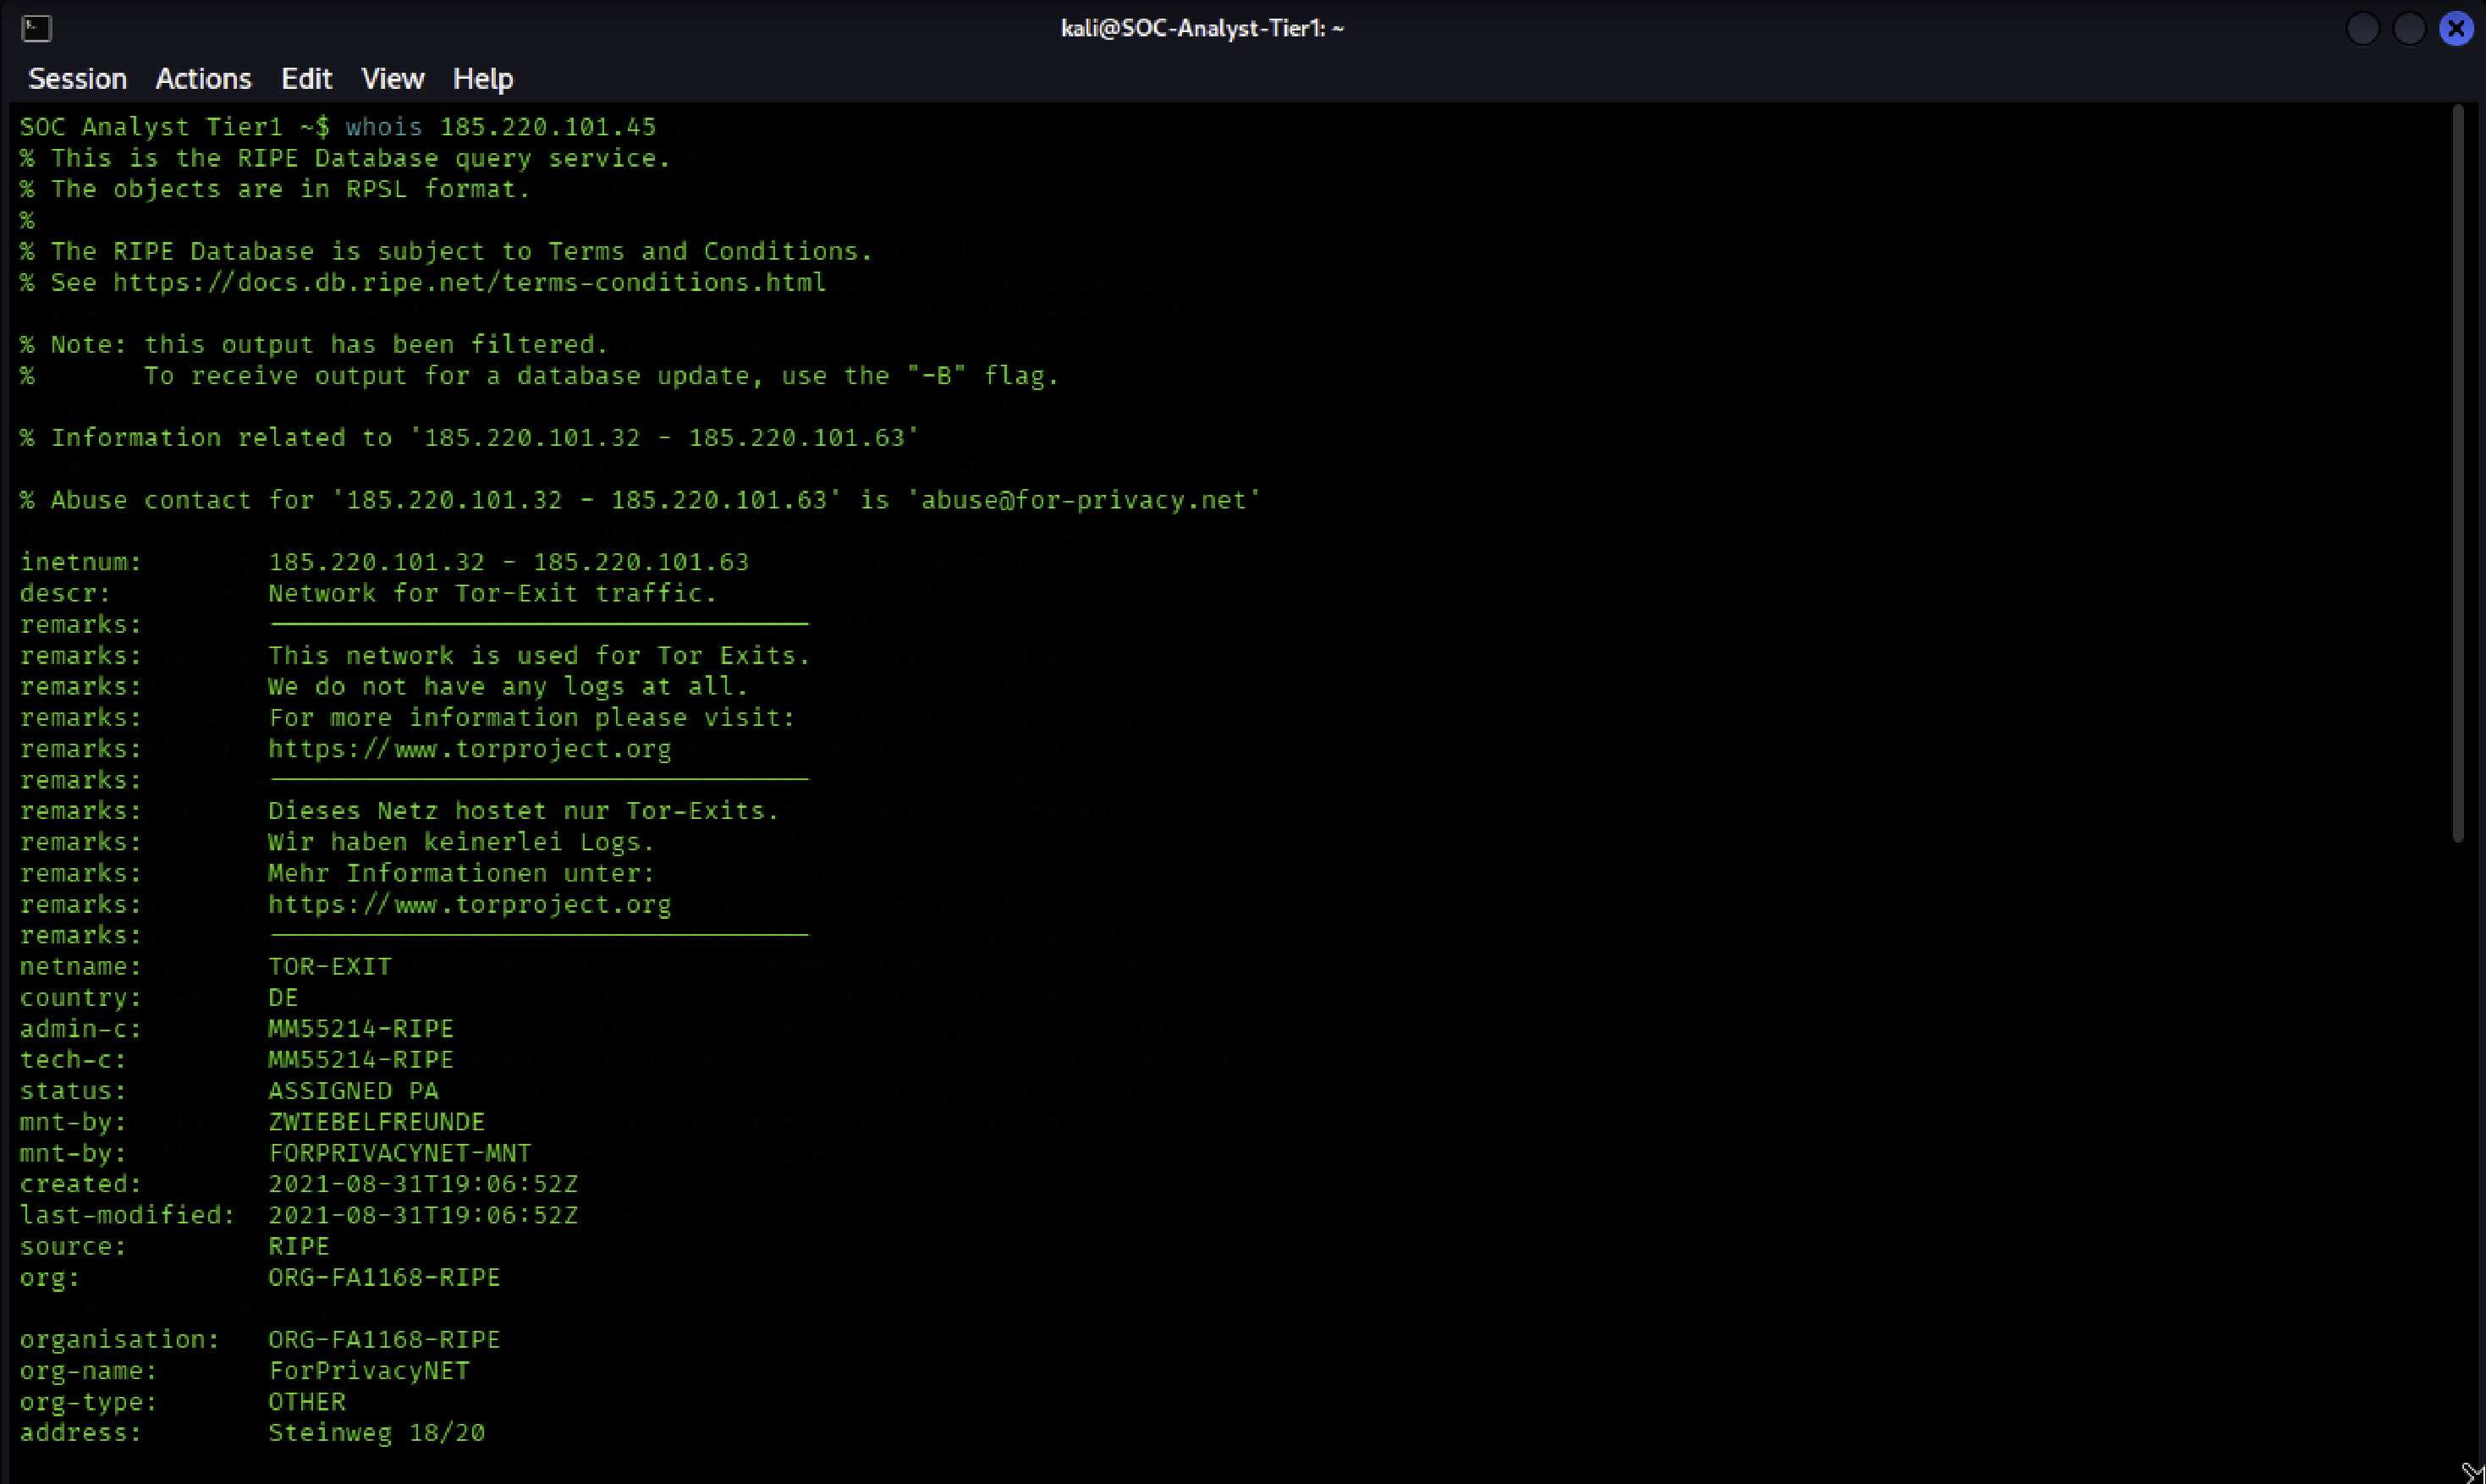Image resolution: width=2486 pixels, height=1484 pixels.
Task: Click the last-modified timestamp value
Action: (x=423, y=1215)
